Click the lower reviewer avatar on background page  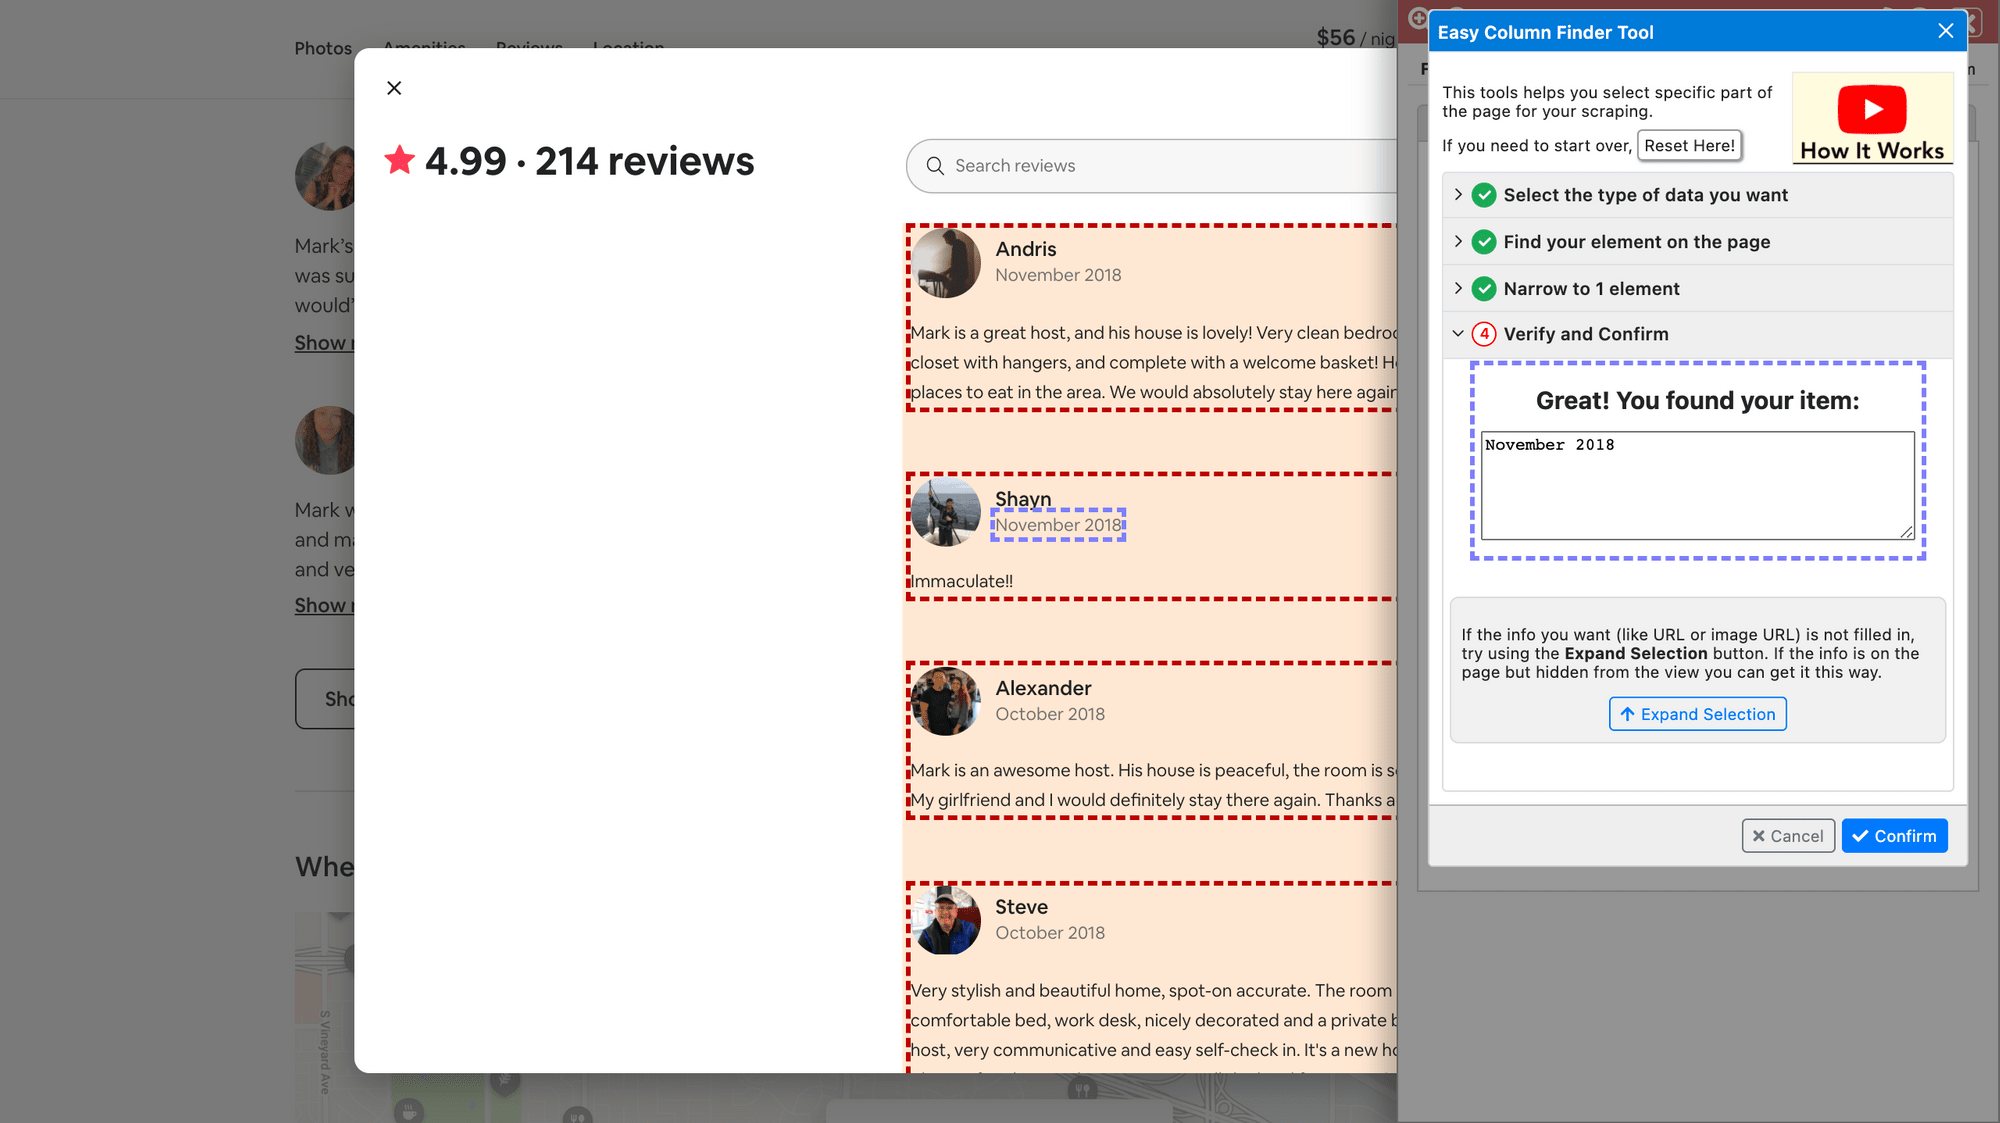(325, 440)
